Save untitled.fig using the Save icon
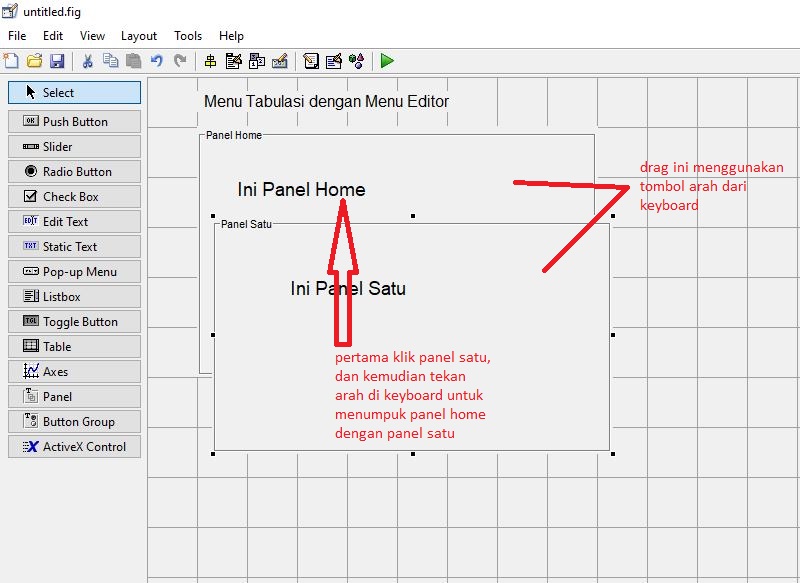Image resolution: width=800 pixels, height=583 pixels. (60, 60)
